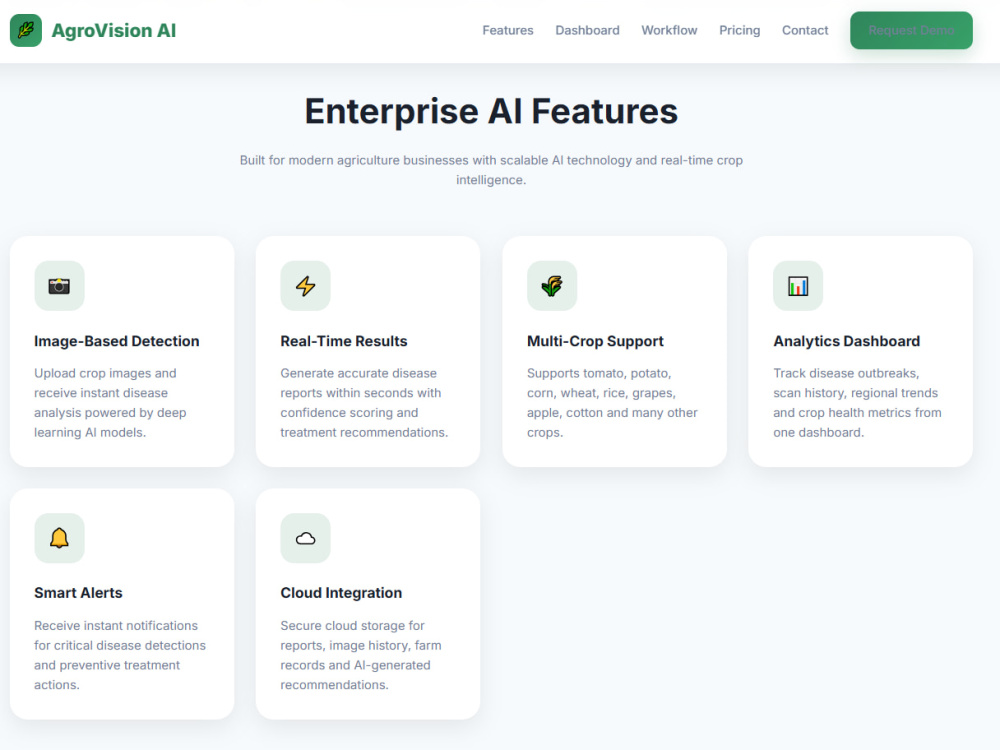The height and width of the screenshot is (750, 1000).
Task: Click the Analytics Dashboard card title
Action: tap(846, 341)
